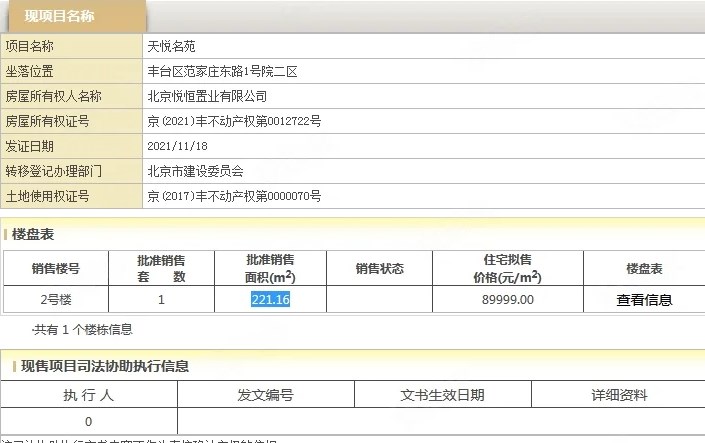Click the 发文编号 column header
The width and height of the screenshot is (705, 443).
pyautogui.click(x=265, y=395)
